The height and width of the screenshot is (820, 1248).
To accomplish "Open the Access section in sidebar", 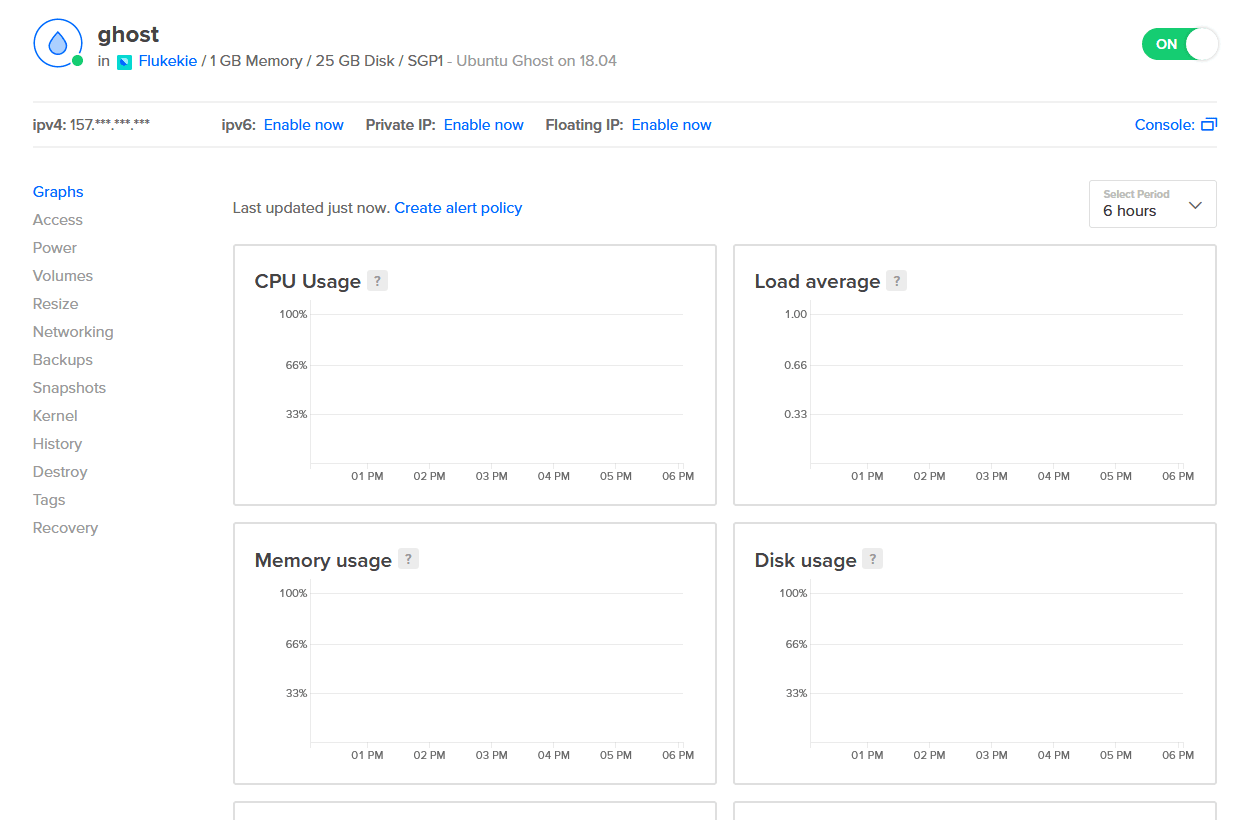I will (x=58, y=220).
